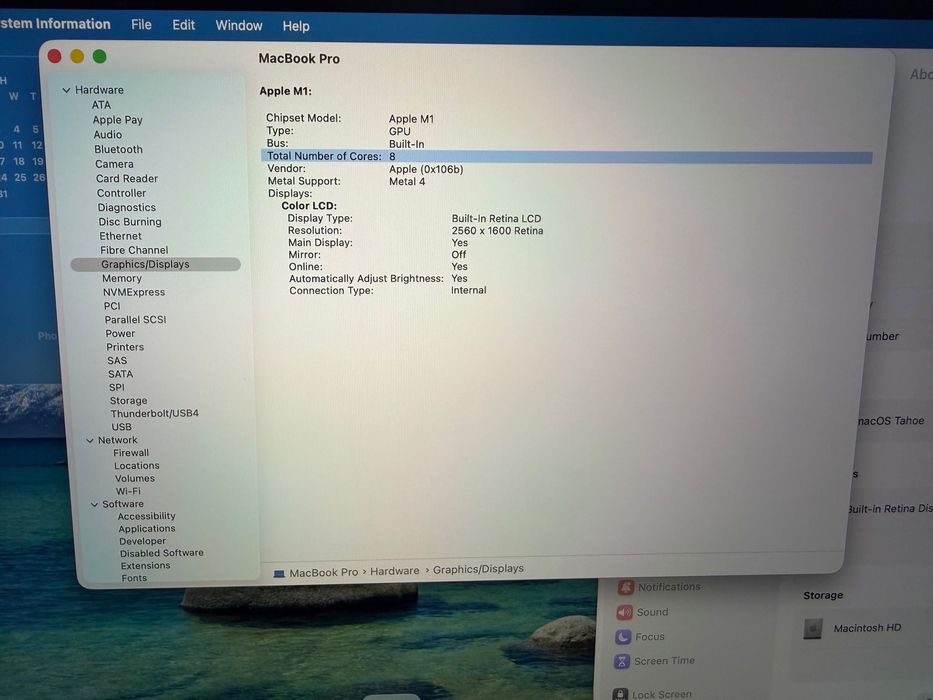Select Developer under Software

(x=142, y=541)
